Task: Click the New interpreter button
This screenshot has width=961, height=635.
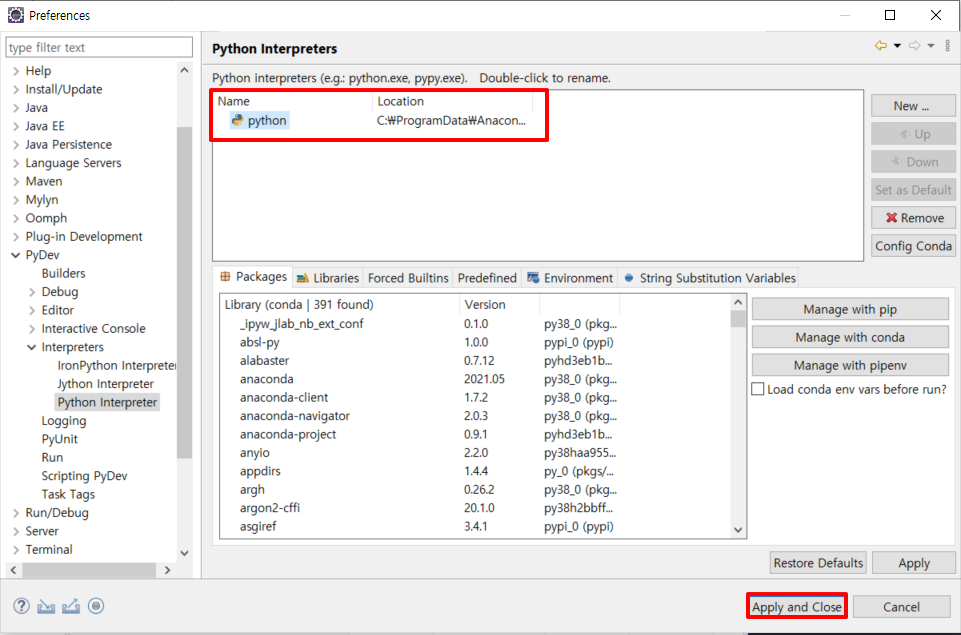Action: point(913,105)
